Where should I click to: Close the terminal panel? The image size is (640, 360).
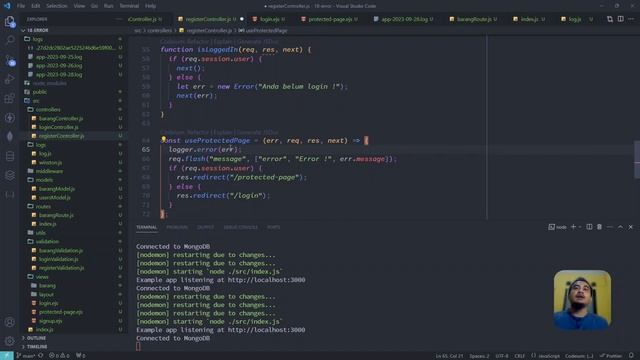click(631, 227)
